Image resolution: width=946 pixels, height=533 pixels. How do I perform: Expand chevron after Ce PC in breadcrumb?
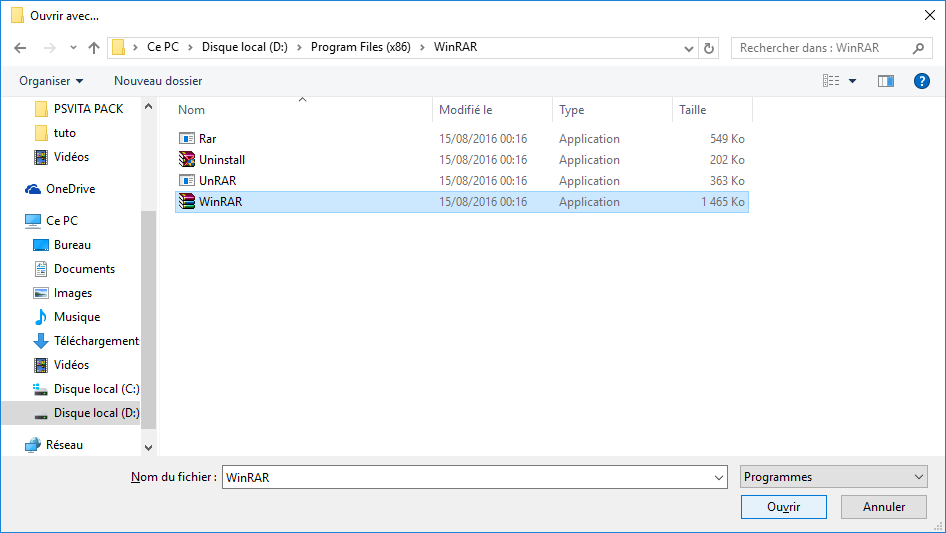click(x=190, y=47)
